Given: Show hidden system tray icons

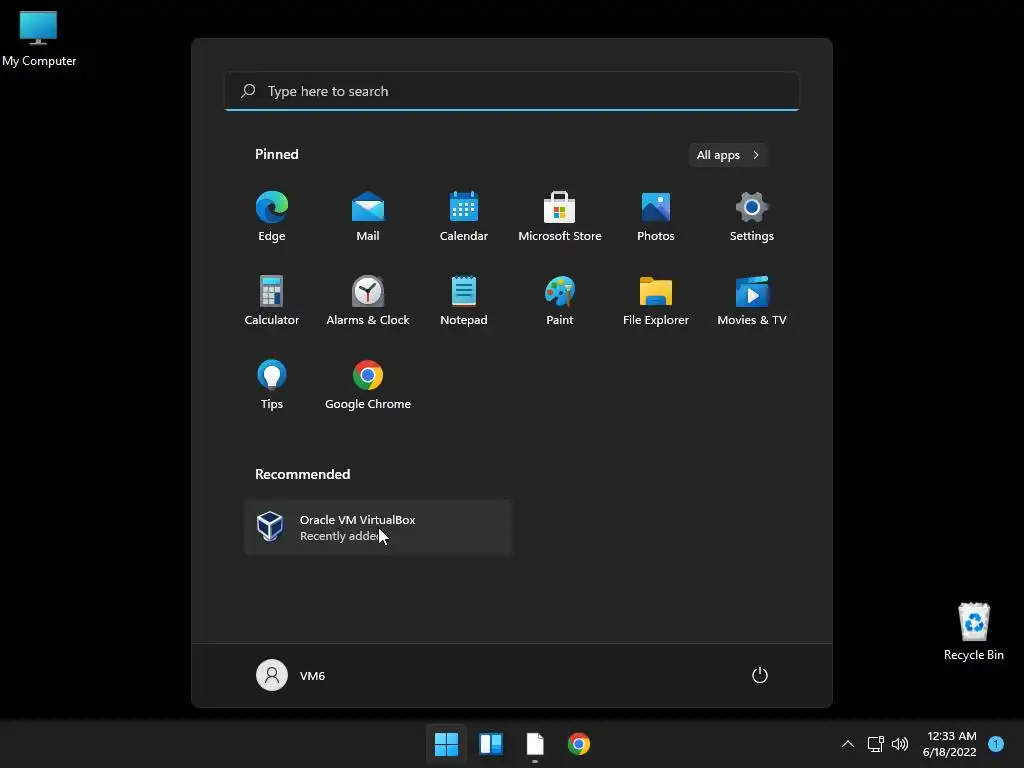Looking at the screenshot, I should (848, 744).
